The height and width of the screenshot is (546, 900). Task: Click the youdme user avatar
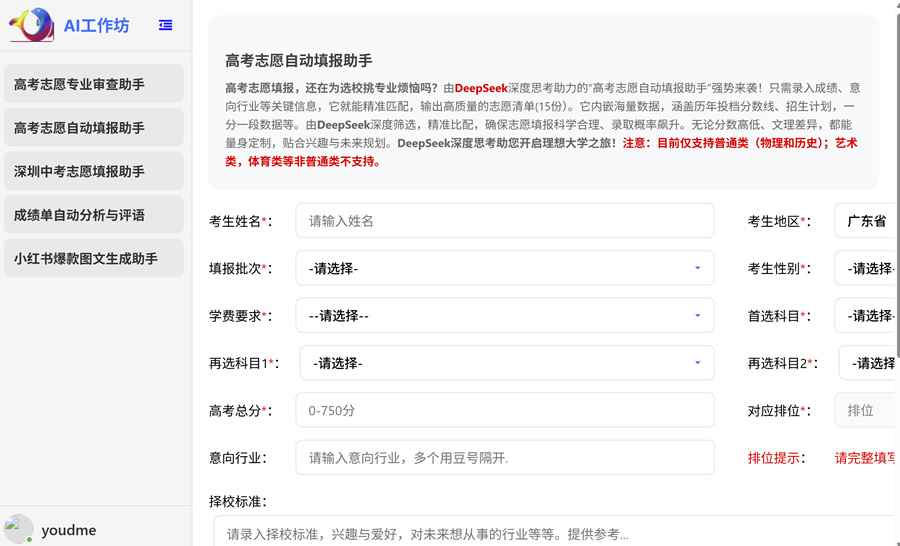[18, 529]
